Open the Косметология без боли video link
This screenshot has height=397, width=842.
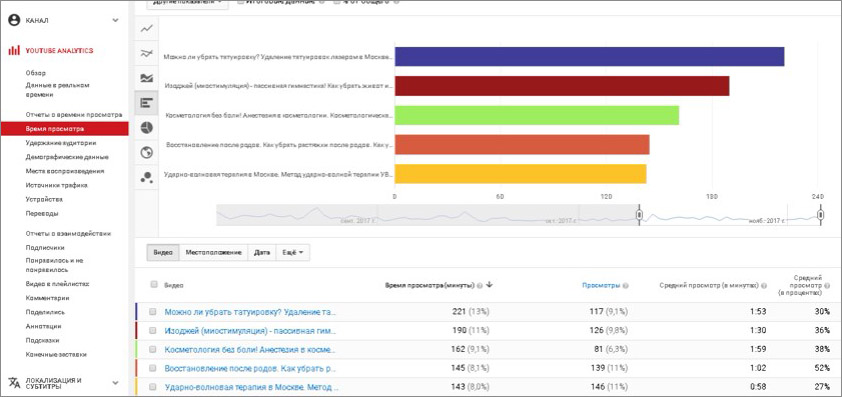250,350
